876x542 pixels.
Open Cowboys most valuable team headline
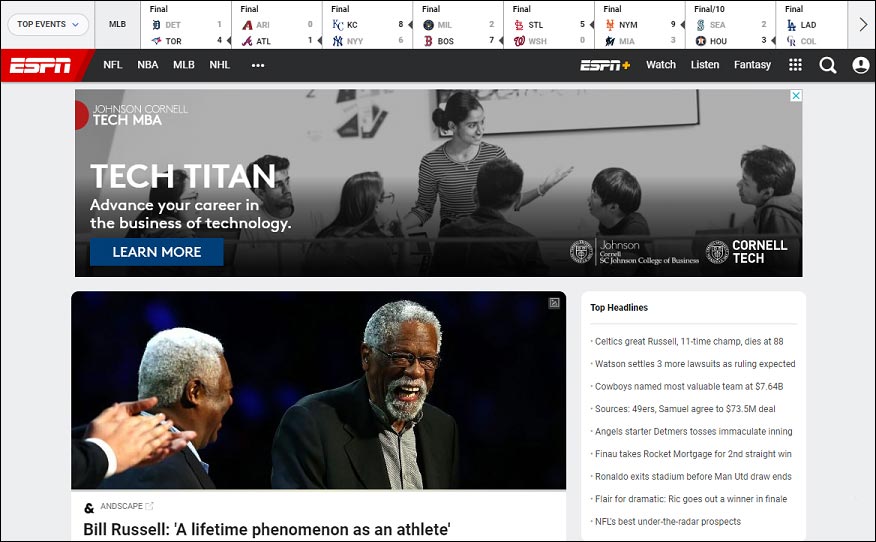point(689,386)
